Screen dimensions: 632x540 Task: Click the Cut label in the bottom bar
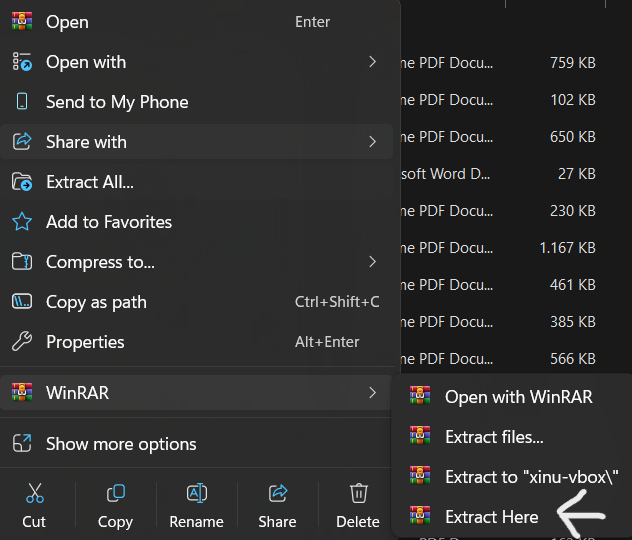34,522
